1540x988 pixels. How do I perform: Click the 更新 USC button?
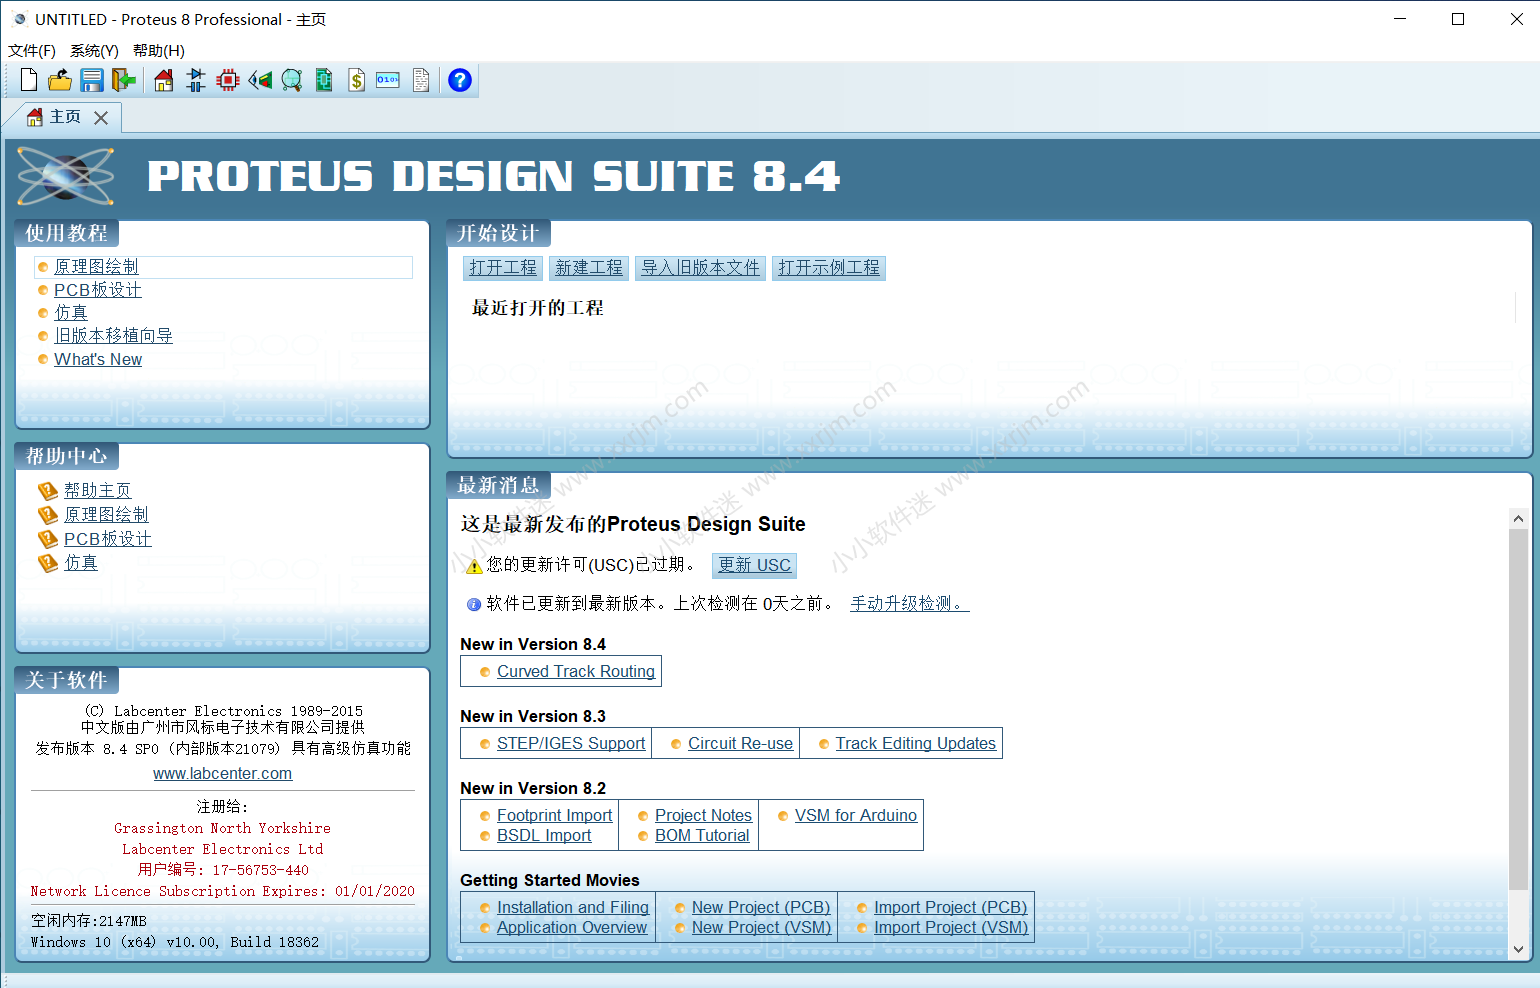(755, 565)
